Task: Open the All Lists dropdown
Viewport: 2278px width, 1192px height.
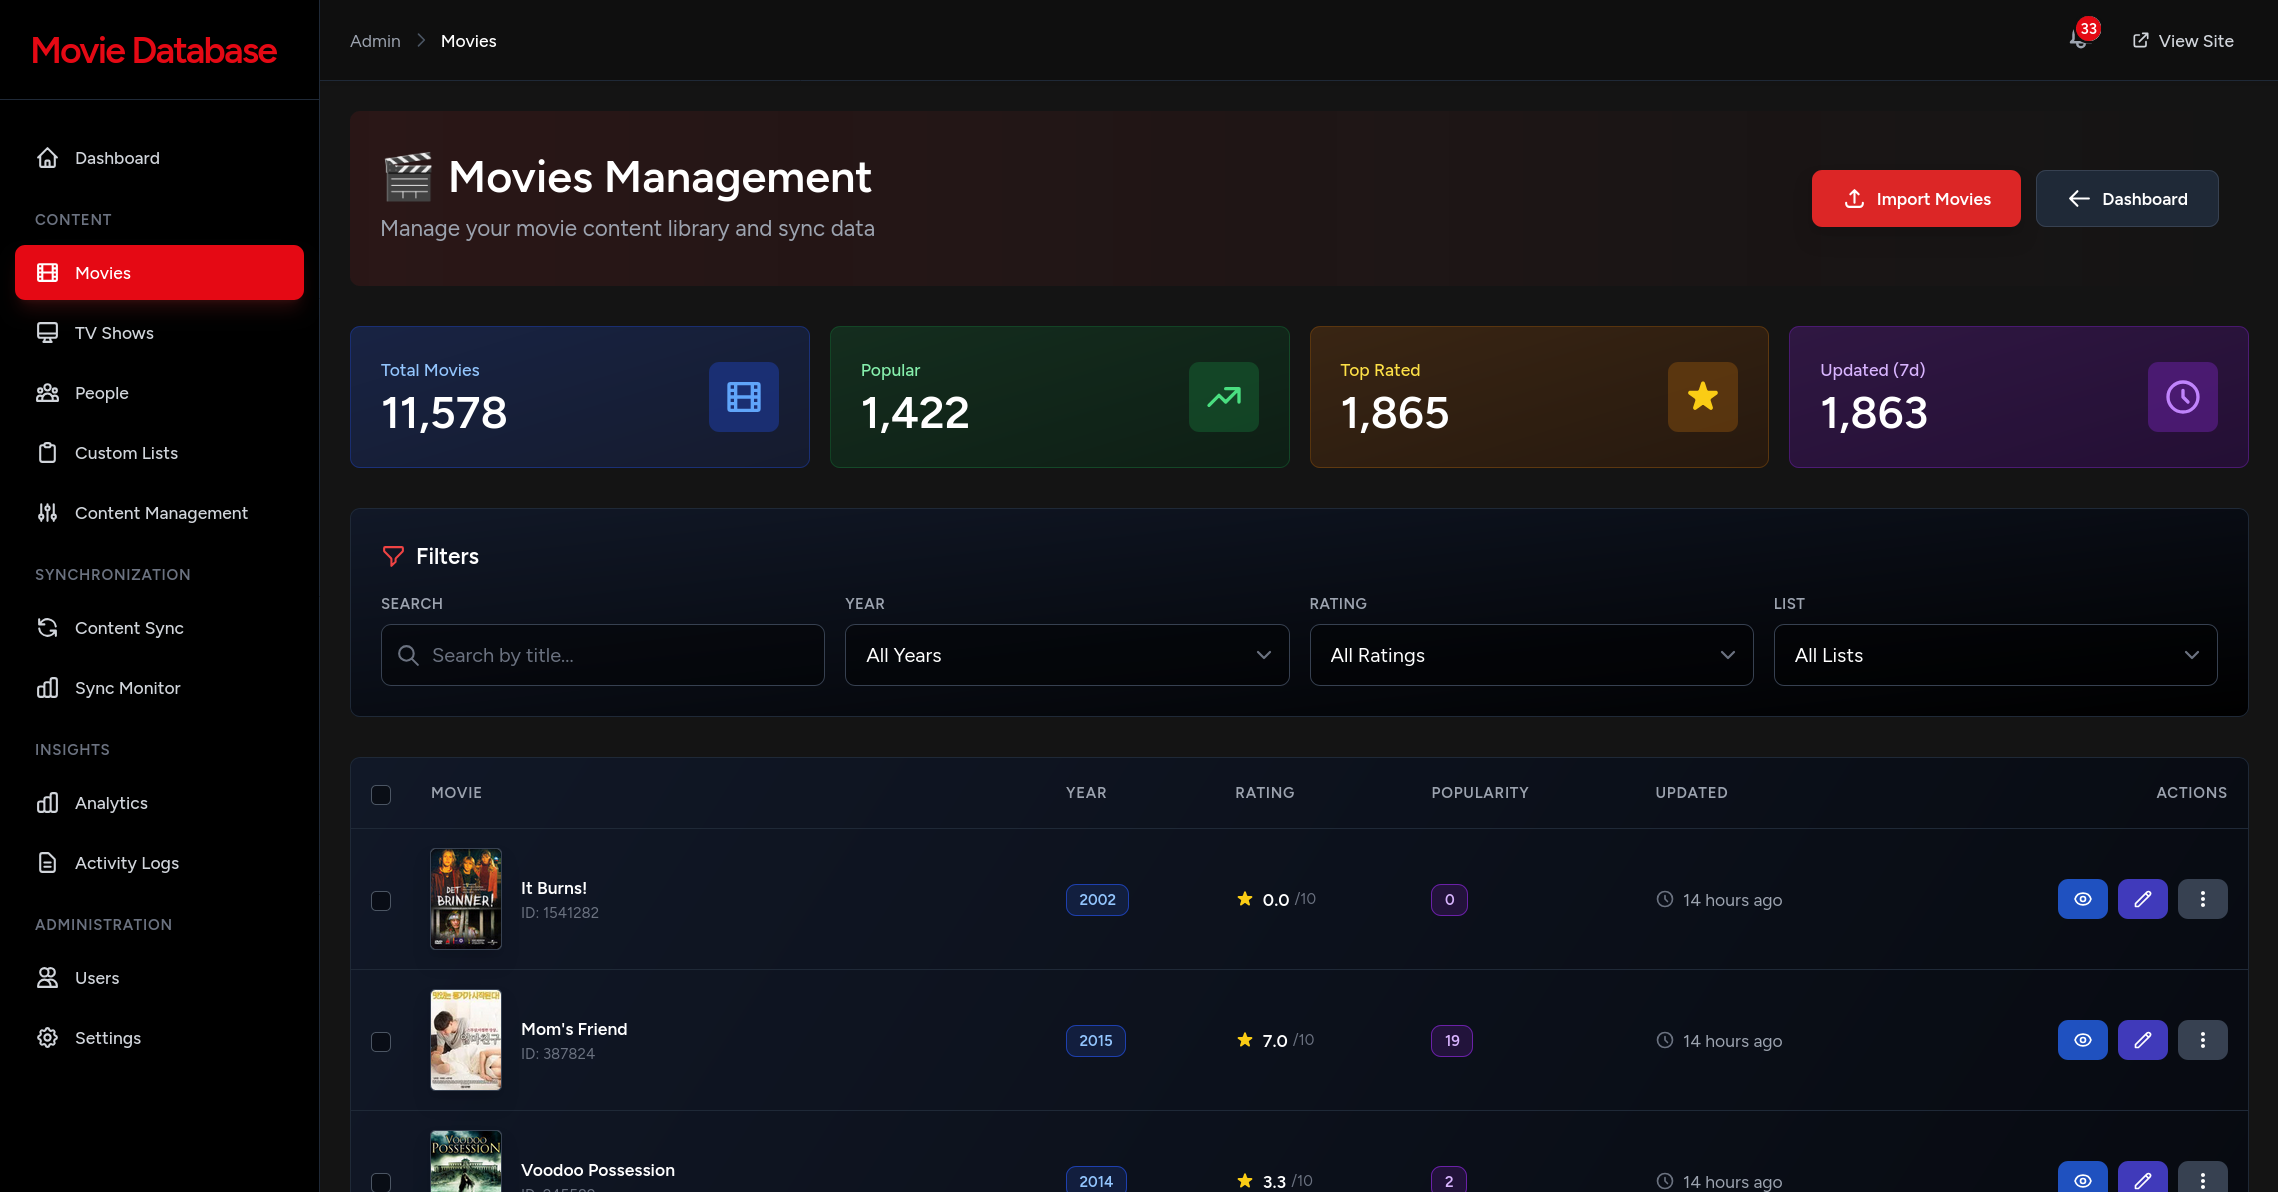Action: [1994, 655]
